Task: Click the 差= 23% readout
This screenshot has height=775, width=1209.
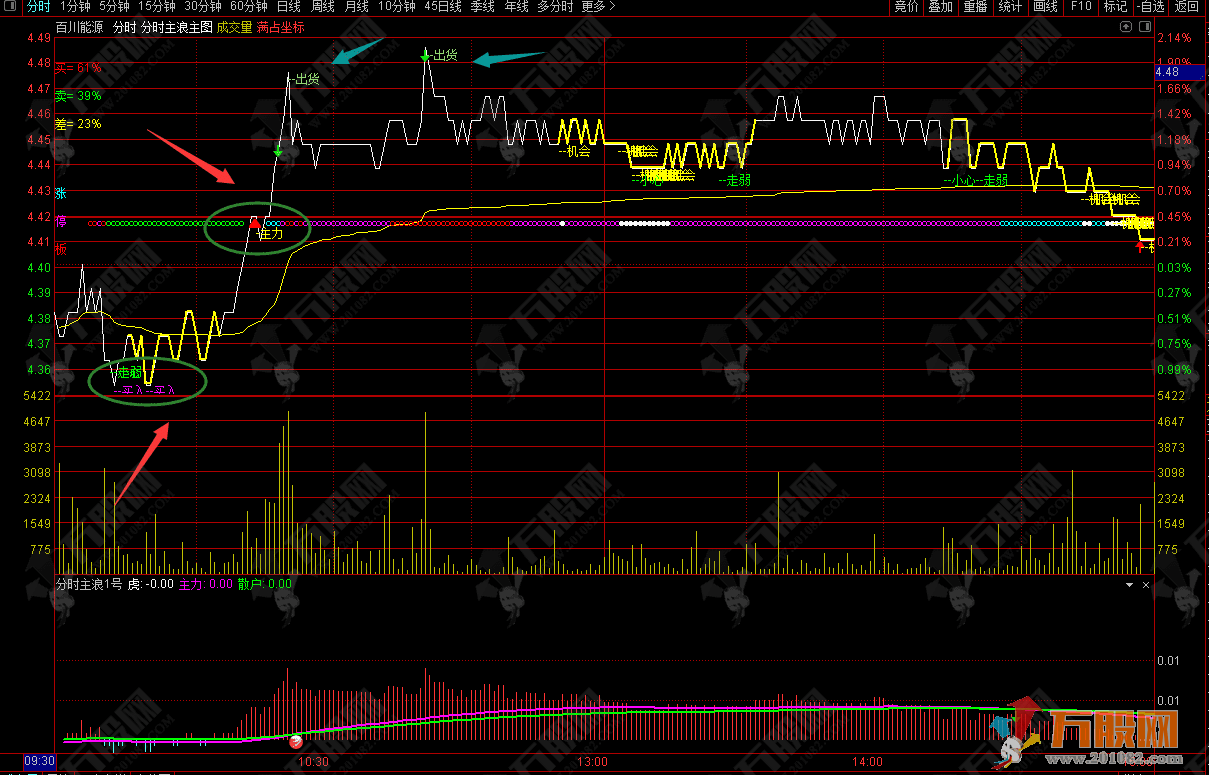Action: (x=78, y=124)
